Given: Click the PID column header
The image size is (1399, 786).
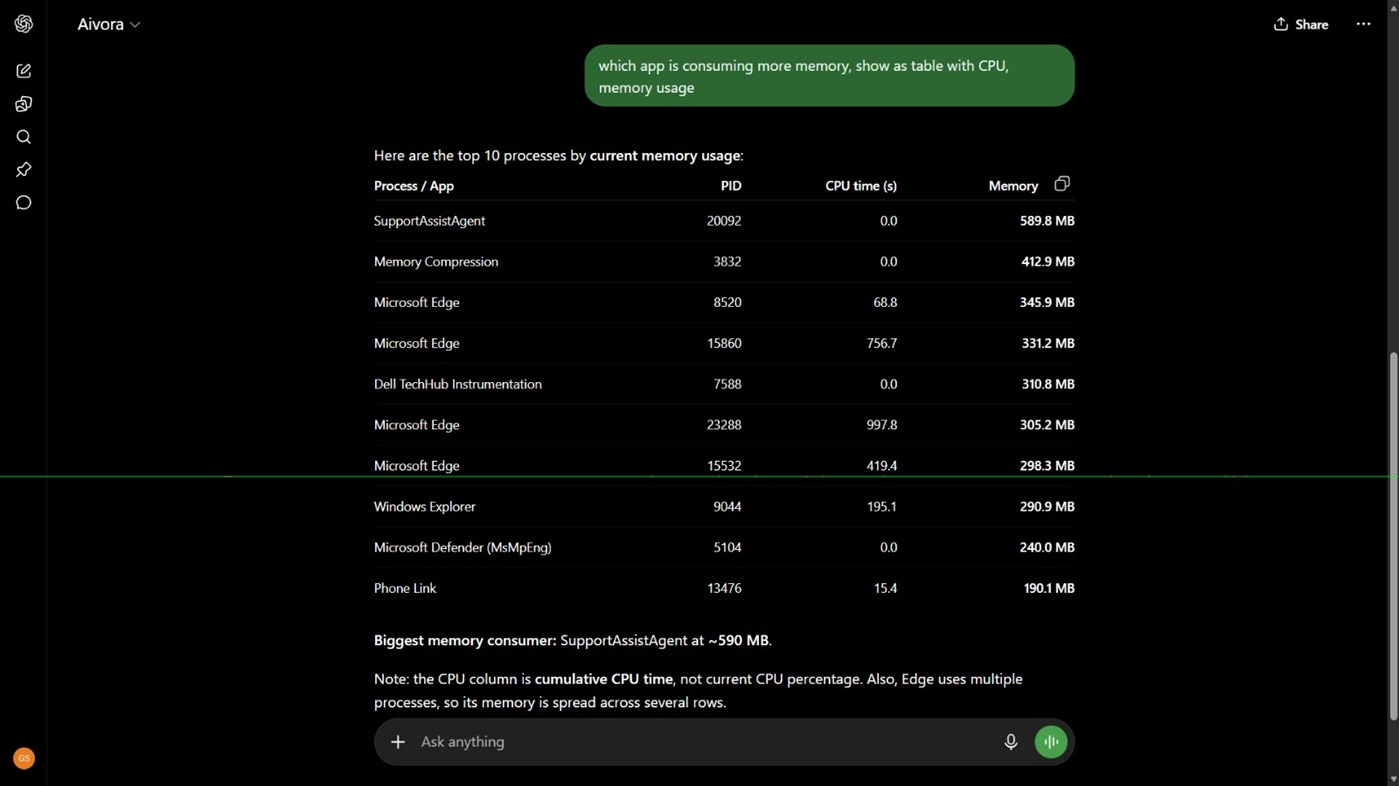Looking at the screenshot, I should 731,186.
